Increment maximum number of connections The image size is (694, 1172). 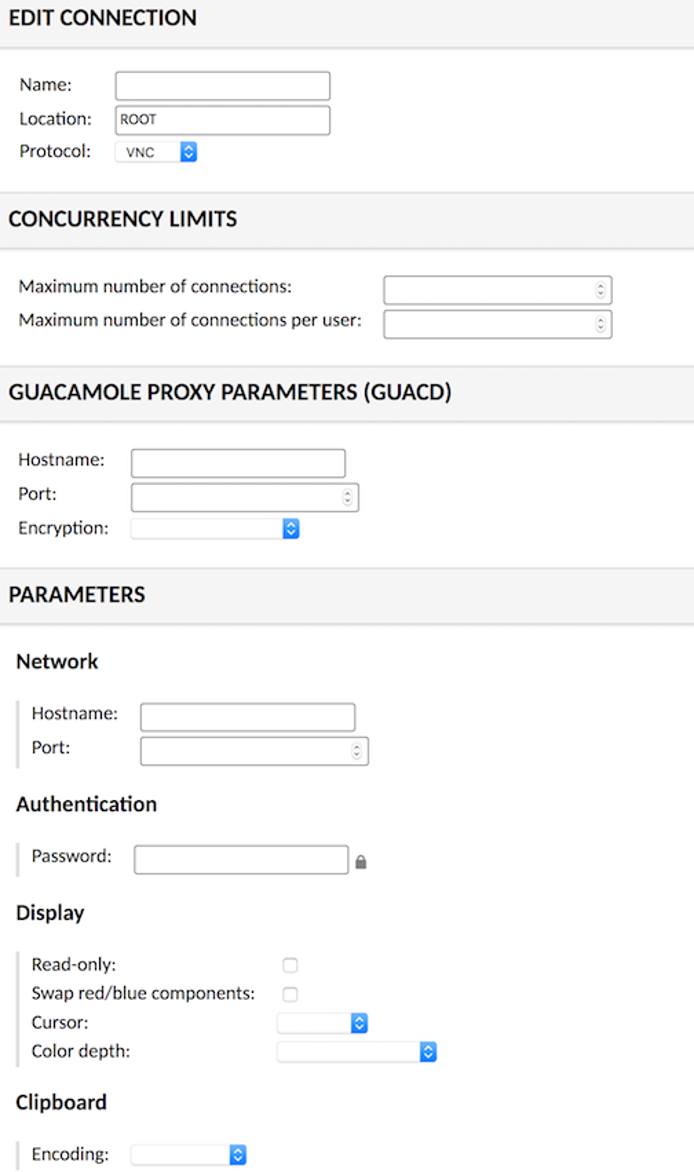pos(599,286)
